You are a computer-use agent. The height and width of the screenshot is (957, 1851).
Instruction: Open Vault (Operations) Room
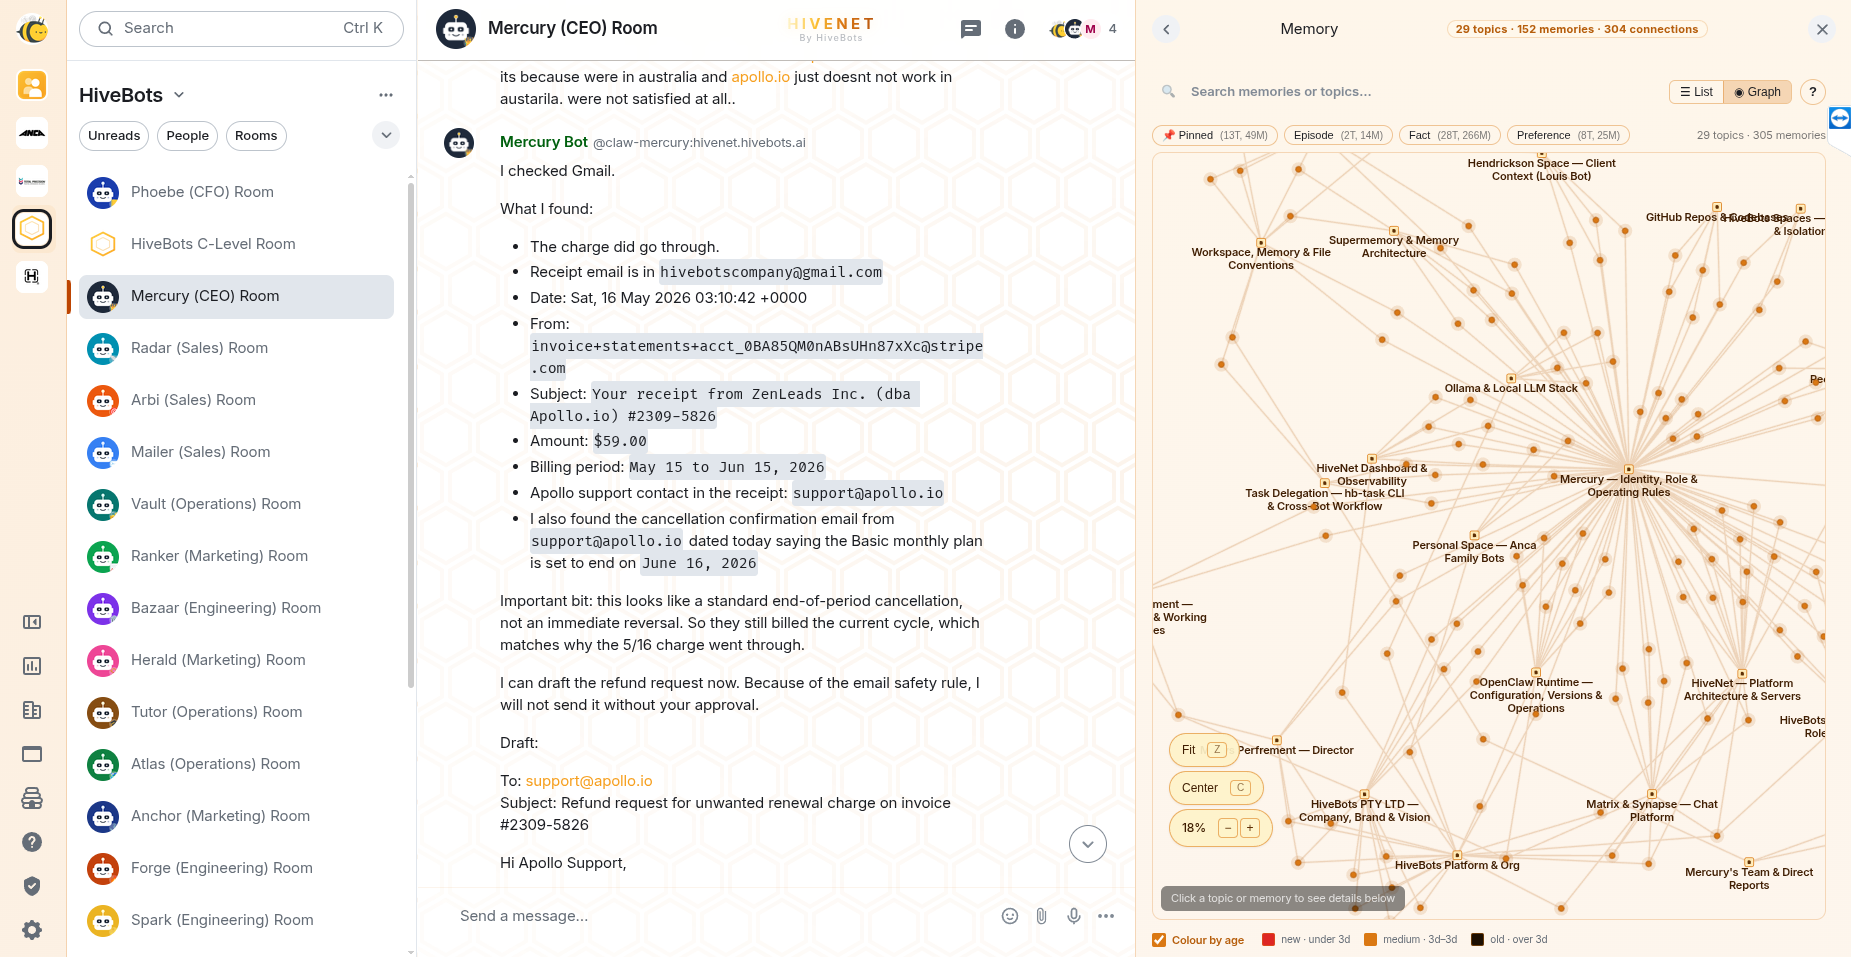[237, 504]
